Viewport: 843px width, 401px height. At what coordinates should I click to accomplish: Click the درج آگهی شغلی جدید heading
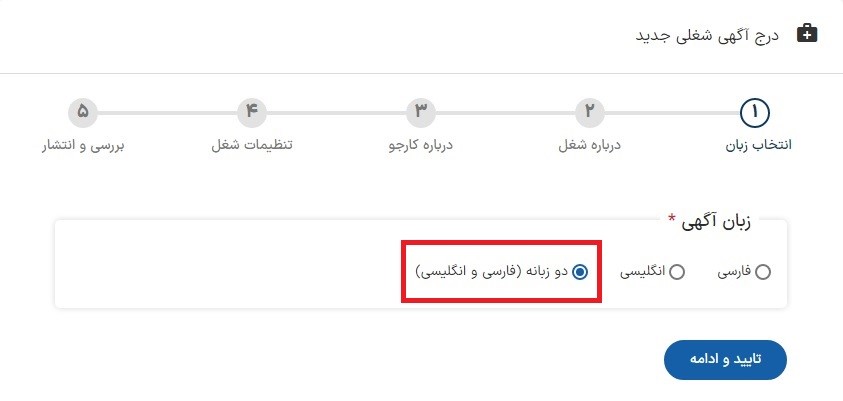click(x=708, y=35)
